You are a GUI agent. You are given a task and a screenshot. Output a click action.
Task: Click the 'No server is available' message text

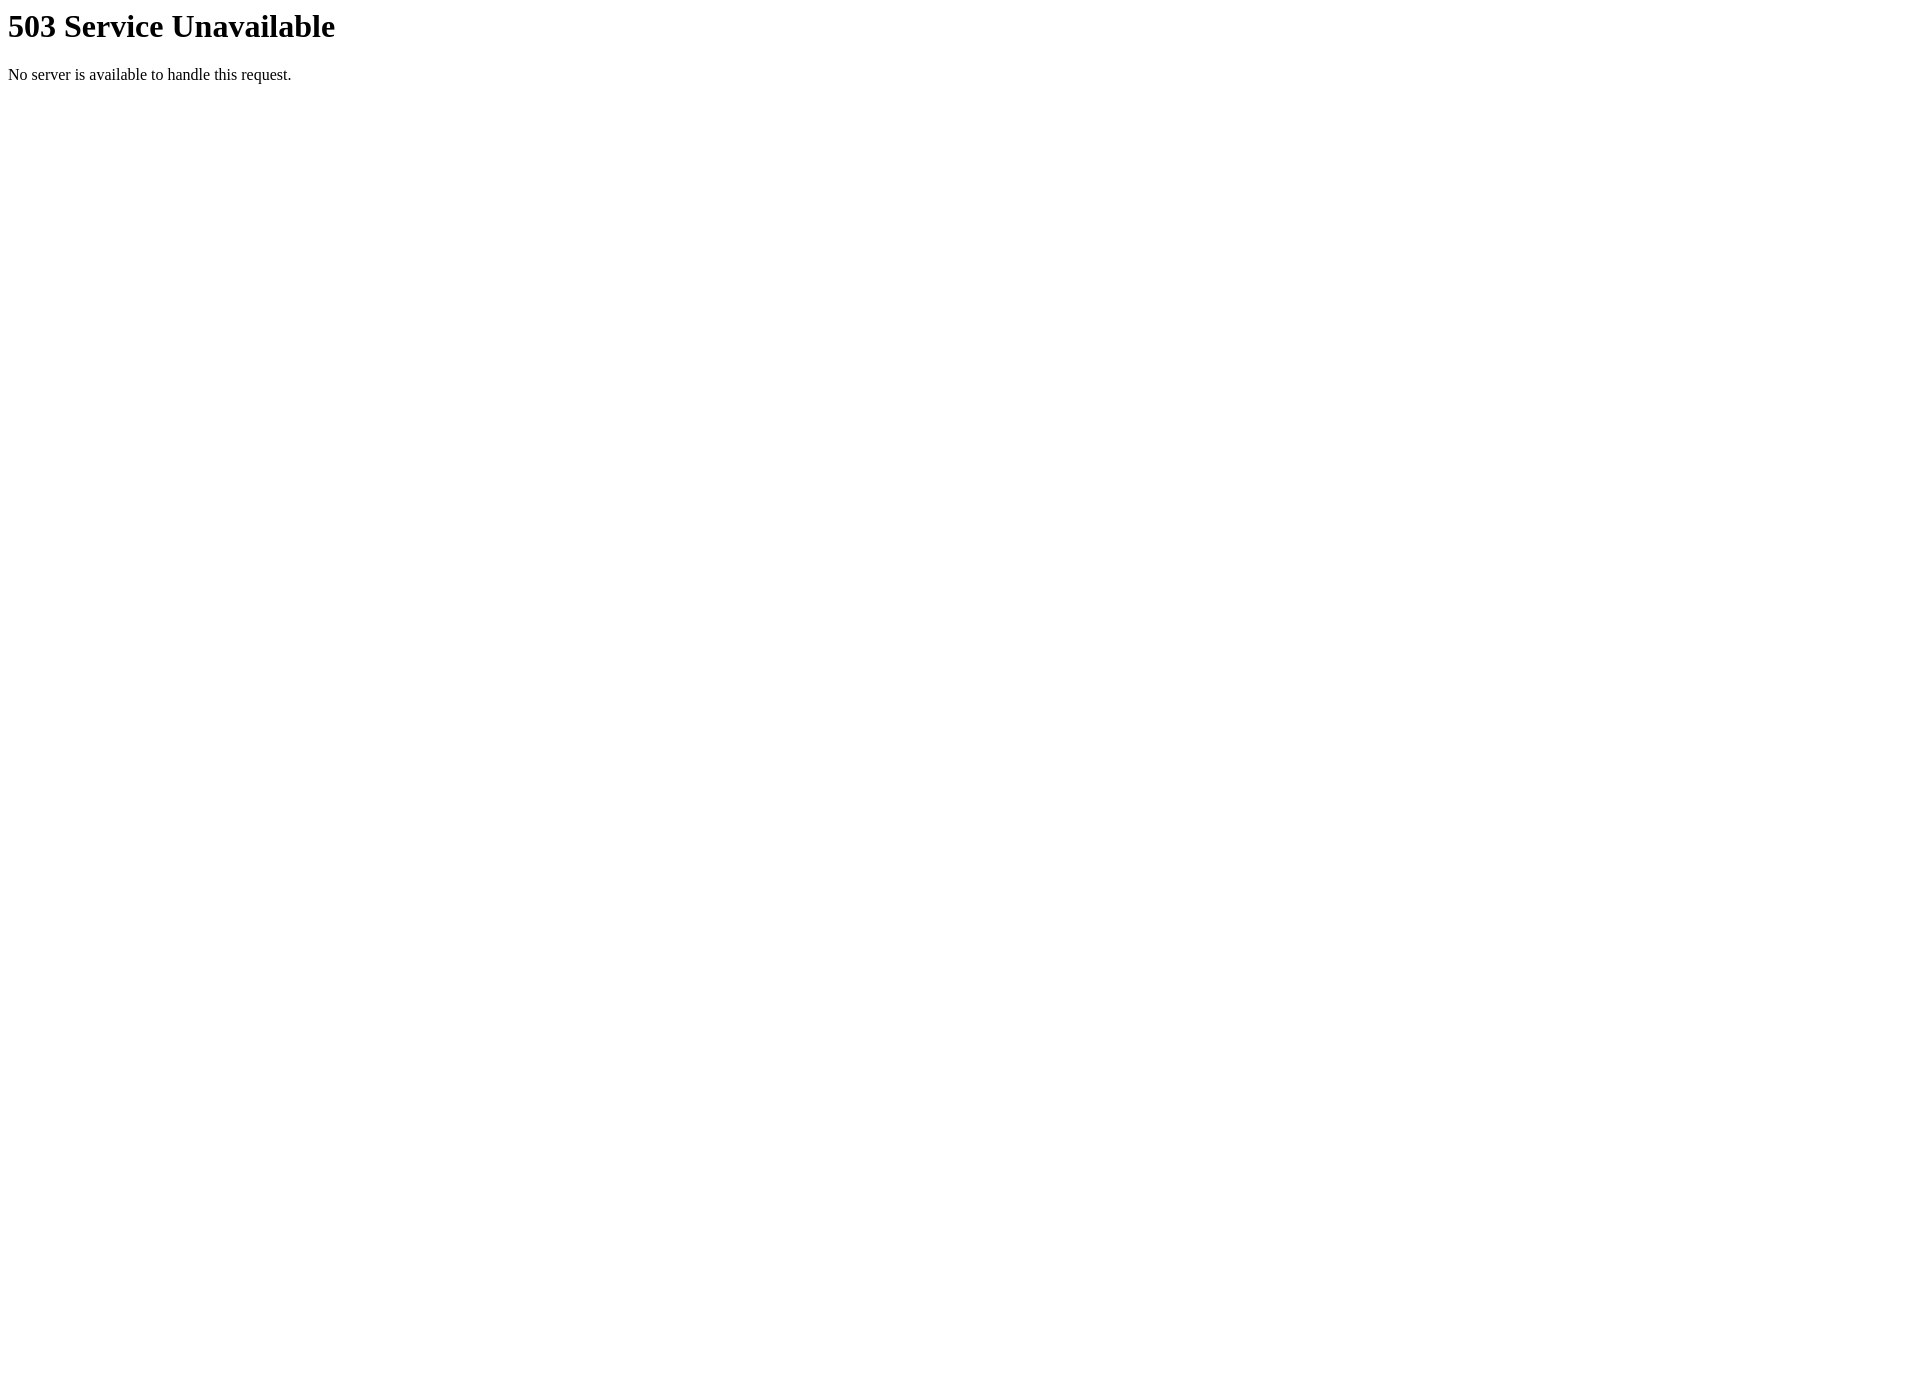click(149, 73)
